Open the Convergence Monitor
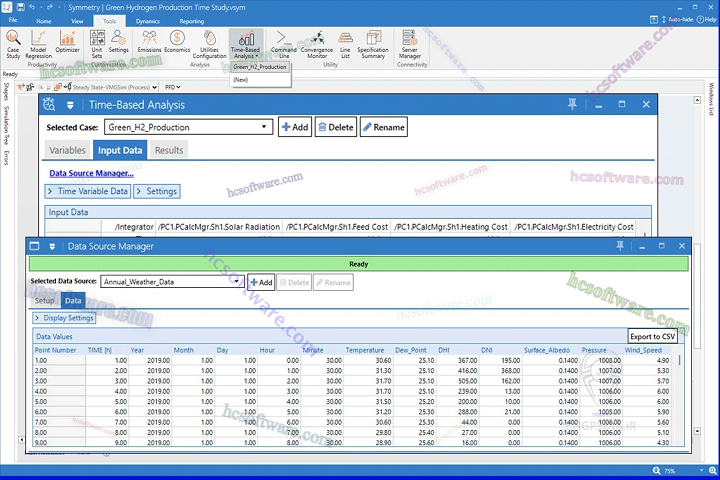The height and width of the screenshot is (480, 720). (317, 44)
